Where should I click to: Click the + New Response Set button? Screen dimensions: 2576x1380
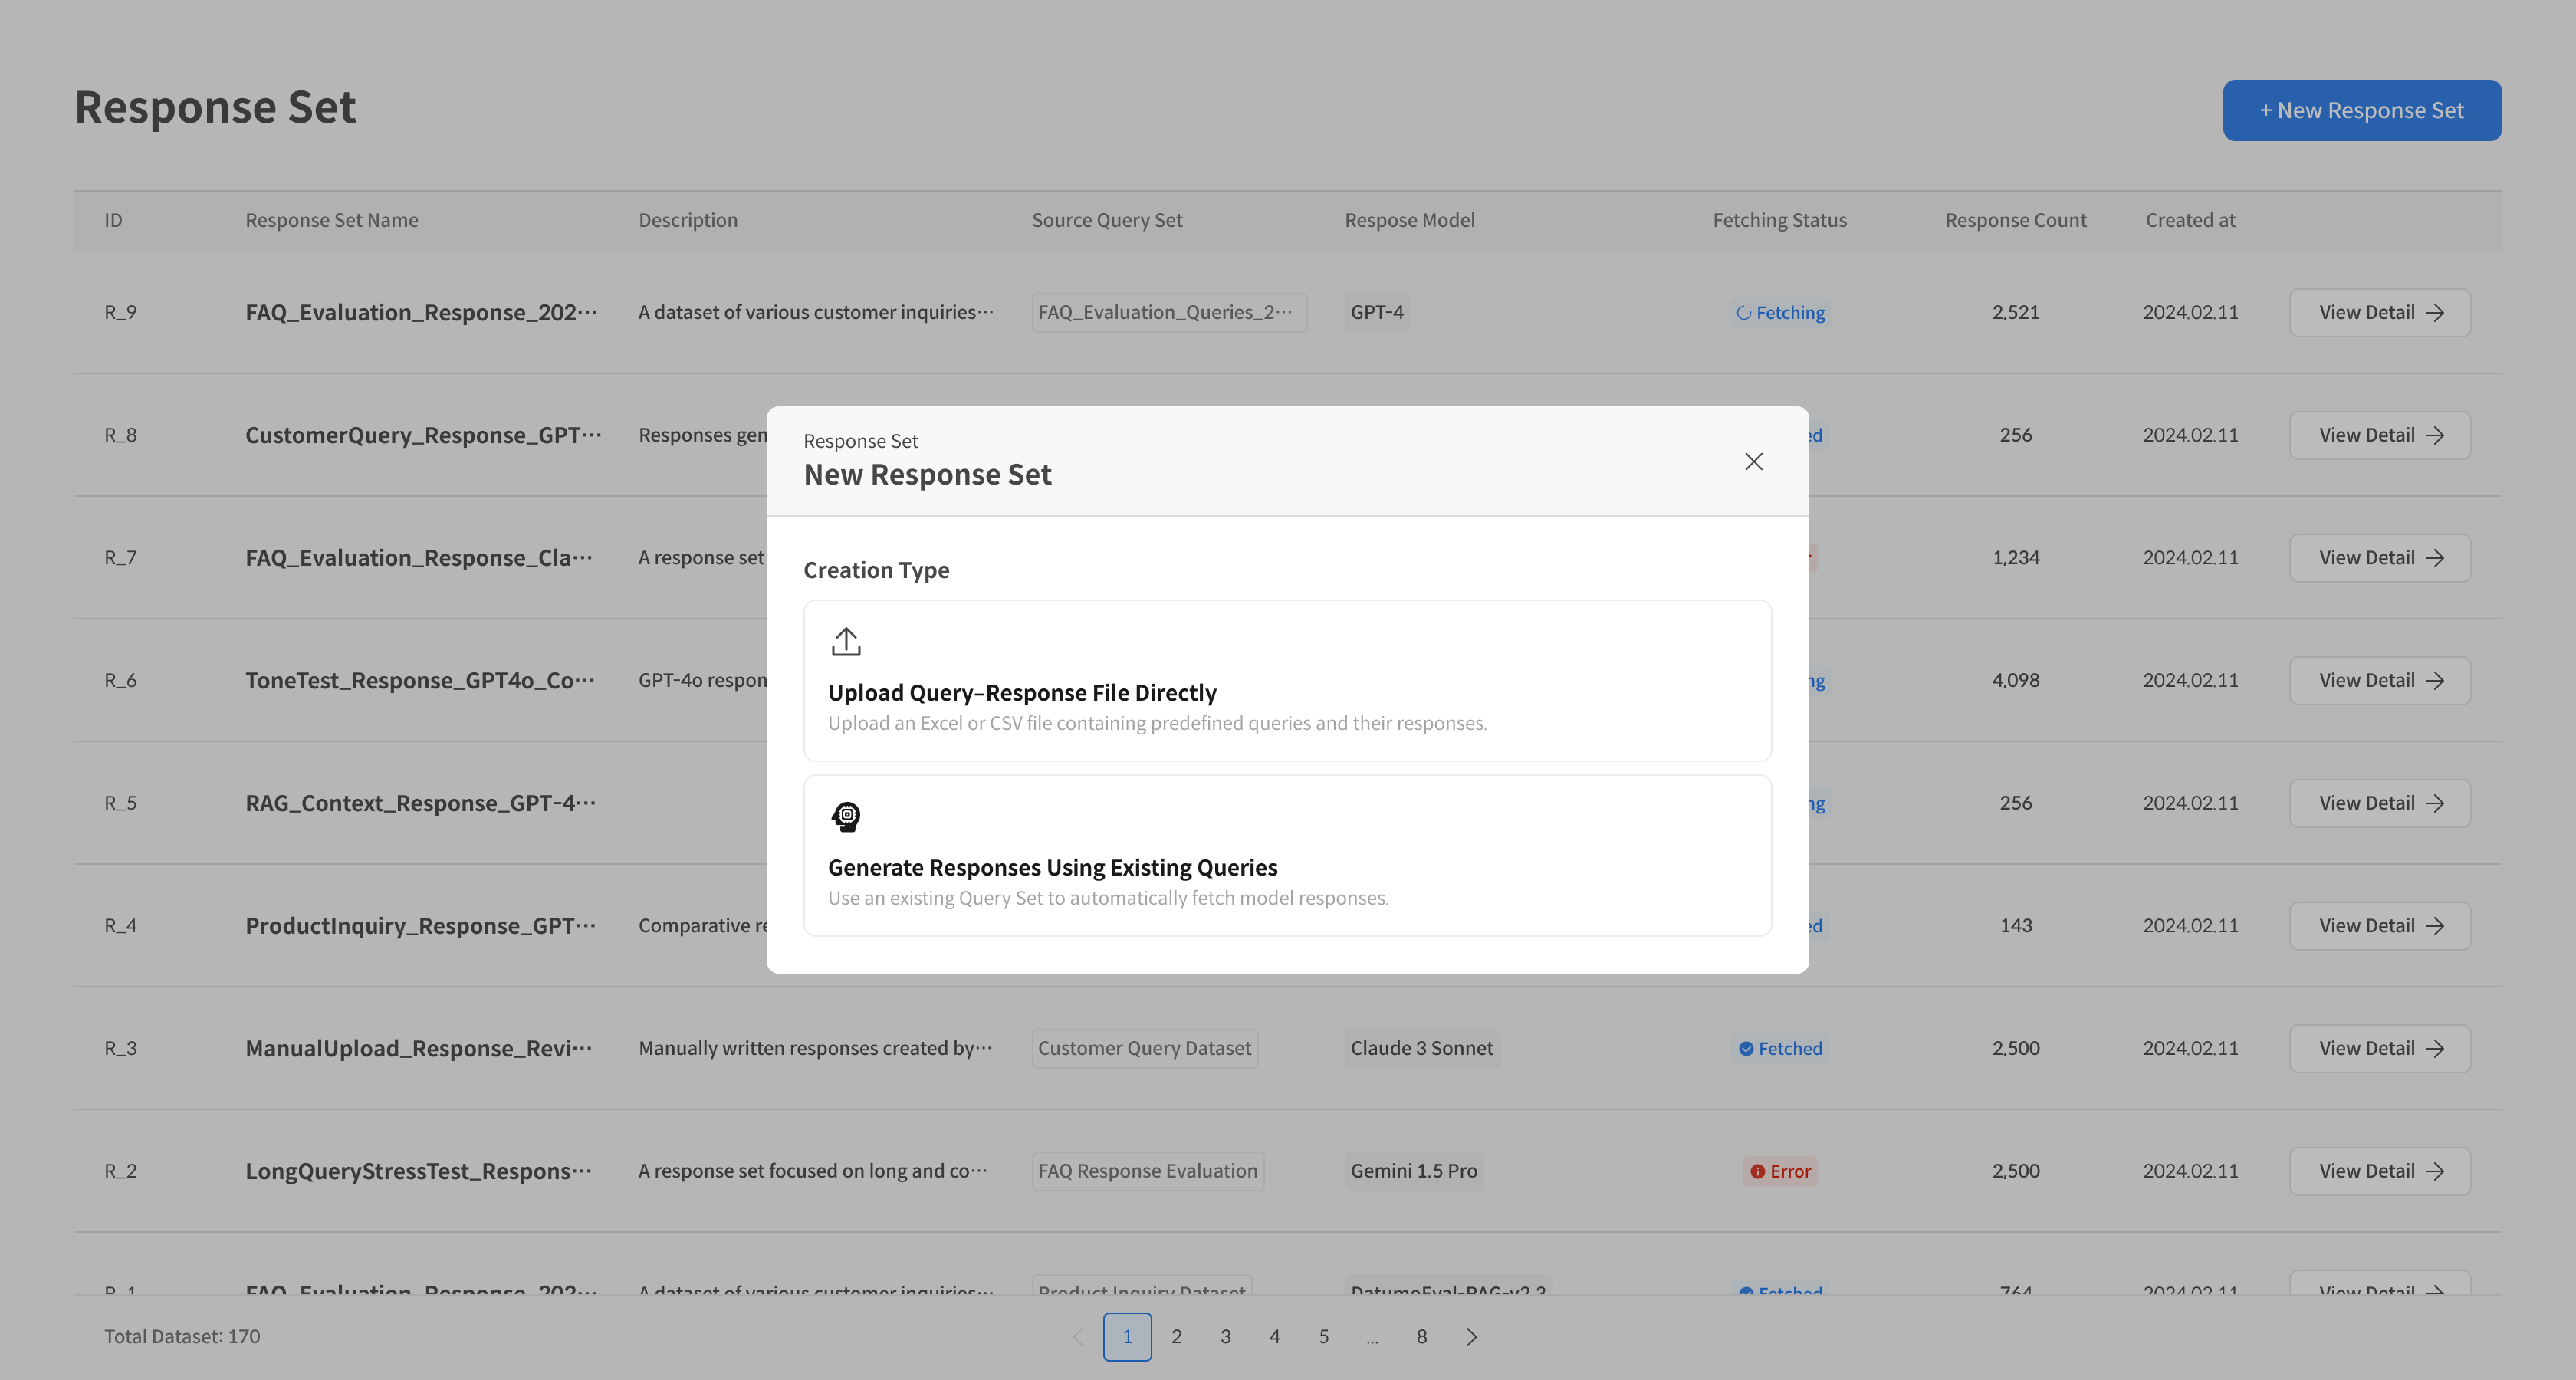coord(2361,110)
